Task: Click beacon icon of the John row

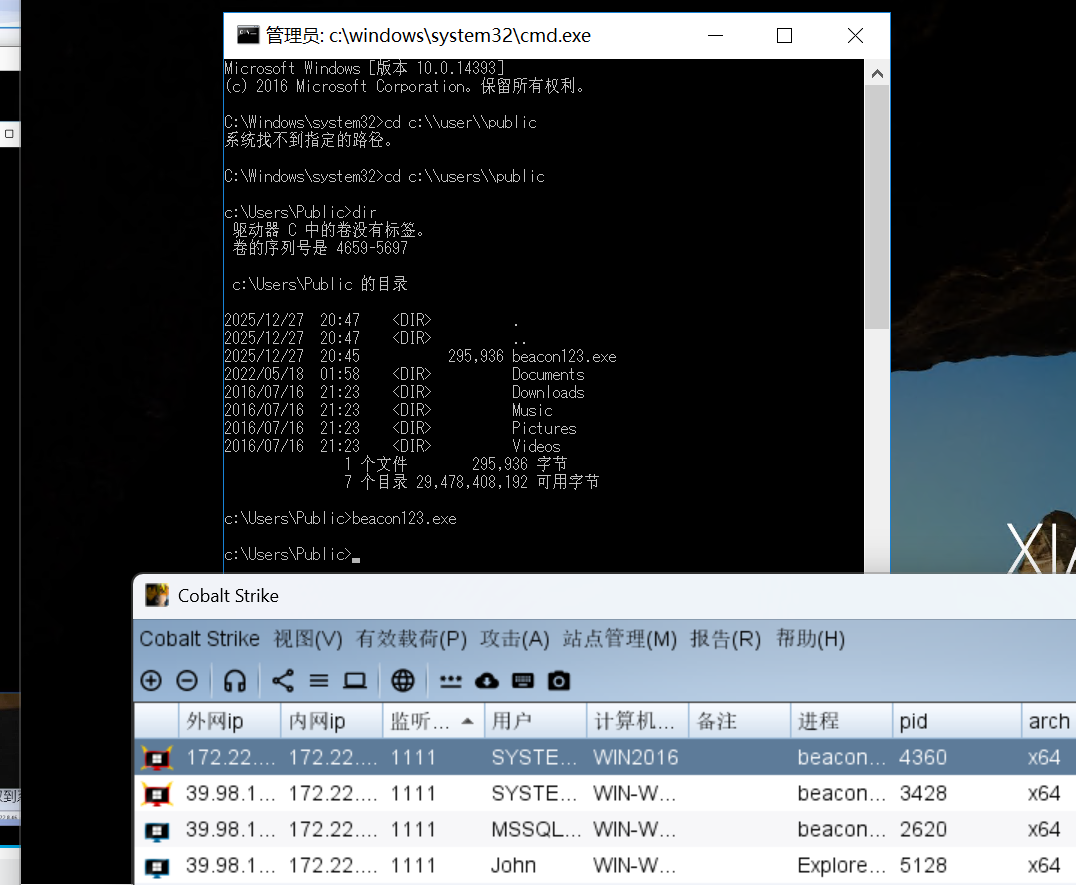Action: click(x=156, y=866)
